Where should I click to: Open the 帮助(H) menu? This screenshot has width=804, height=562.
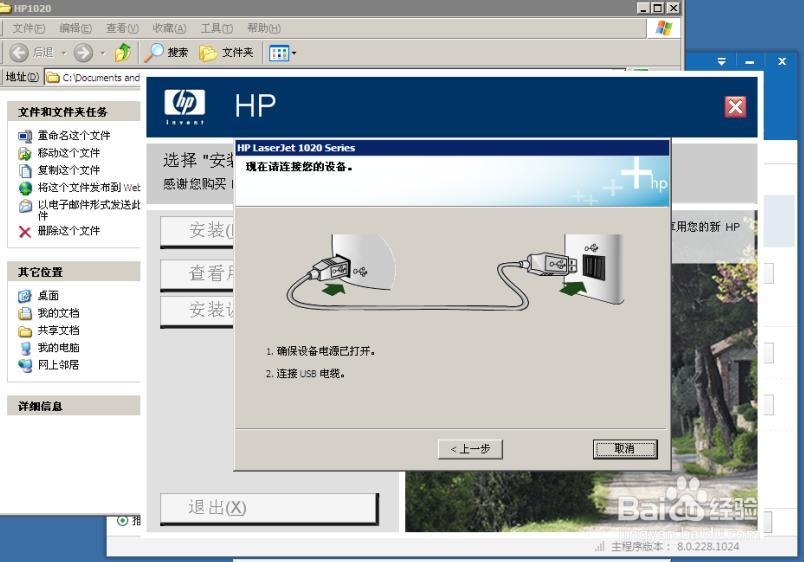[x=264, y=28]
